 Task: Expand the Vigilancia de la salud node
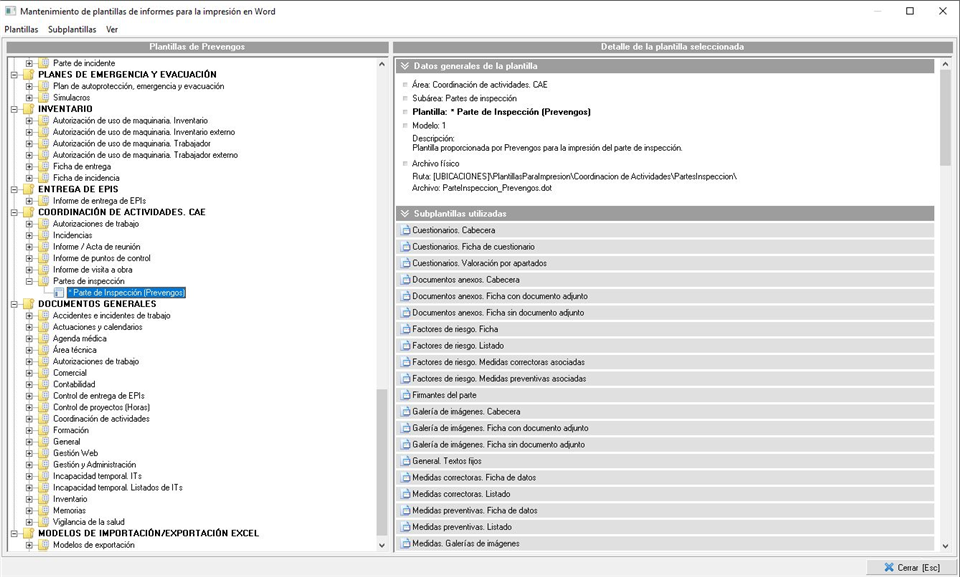(x=30, y=522)
